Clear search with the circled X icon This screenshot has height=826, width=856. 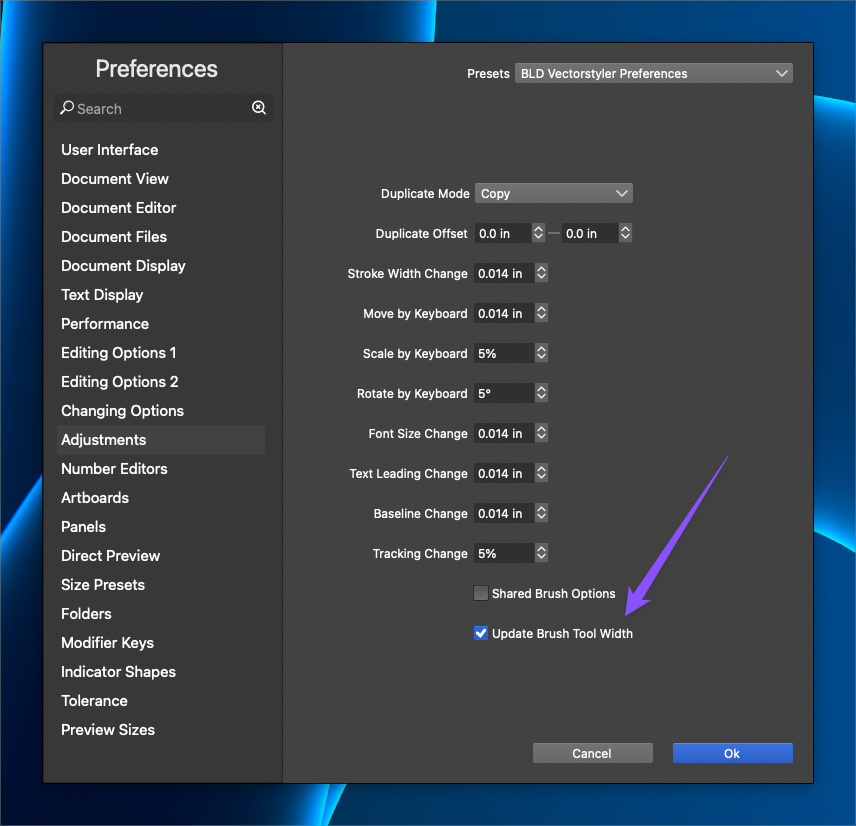click(258, 108)
